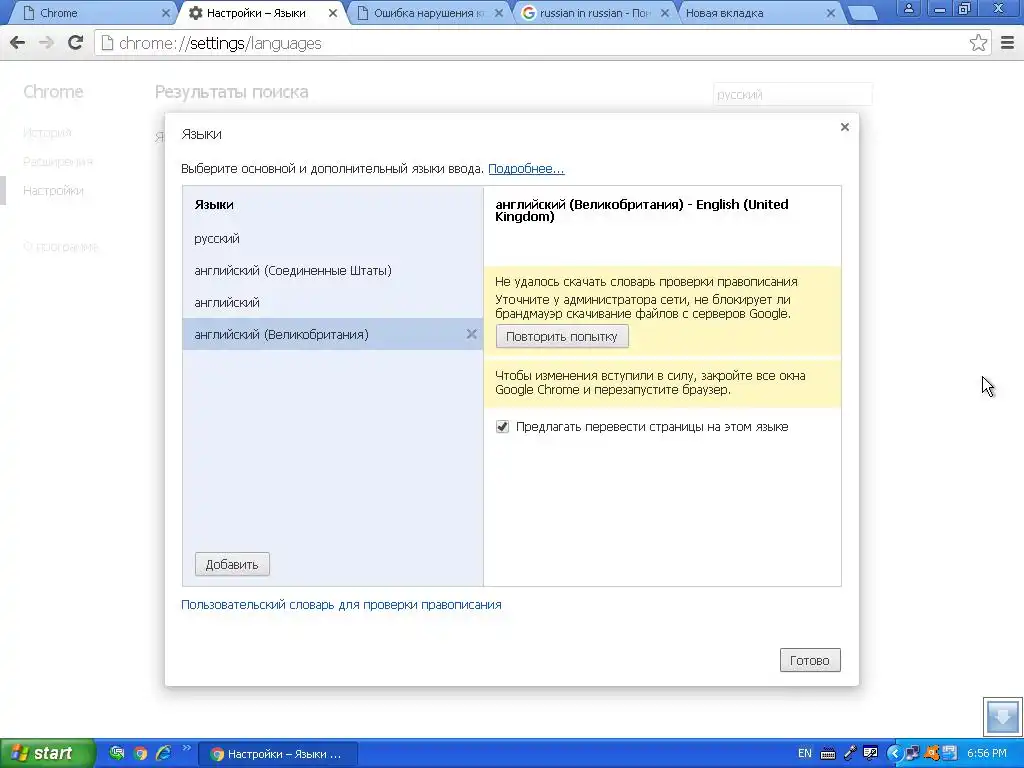Click the Chrome user profile icon
The height and width of the screenshot is (768, 1024).
(x=908, y=8)
